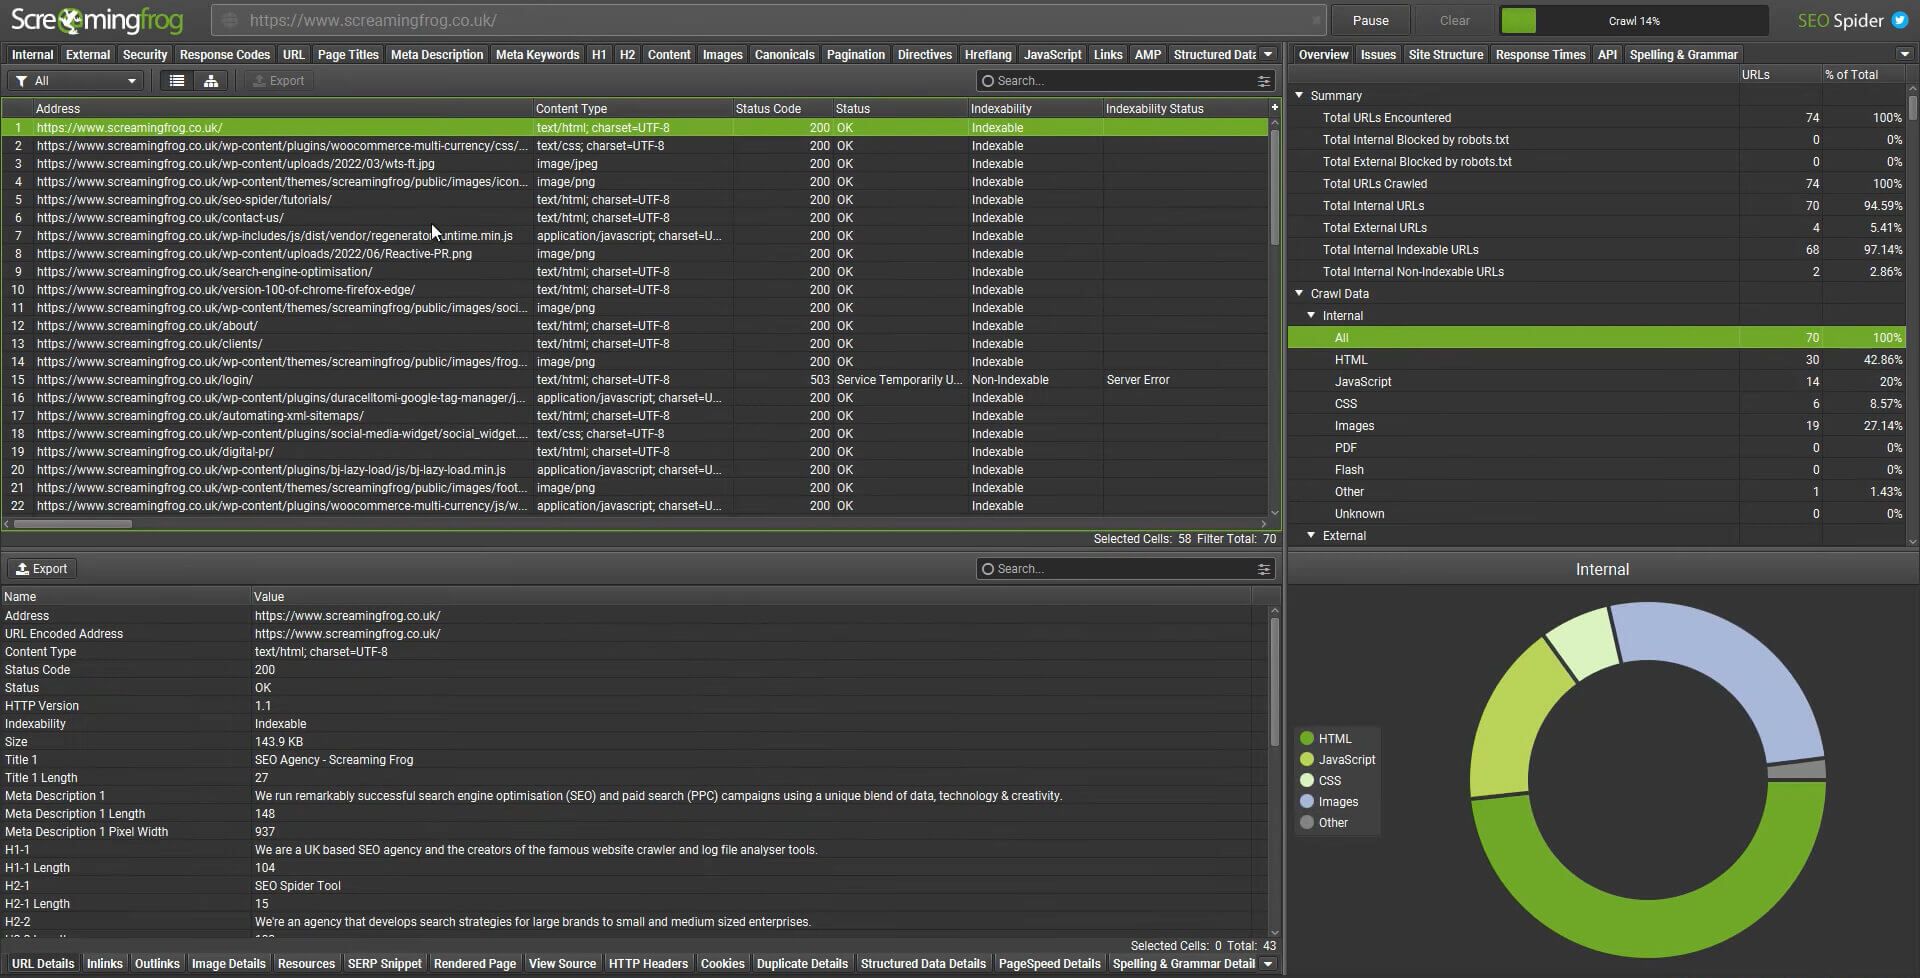The height and width of the screenshot is (978, 1920).
Task: Expand the External tree node
Action: tap(1311, 535)
